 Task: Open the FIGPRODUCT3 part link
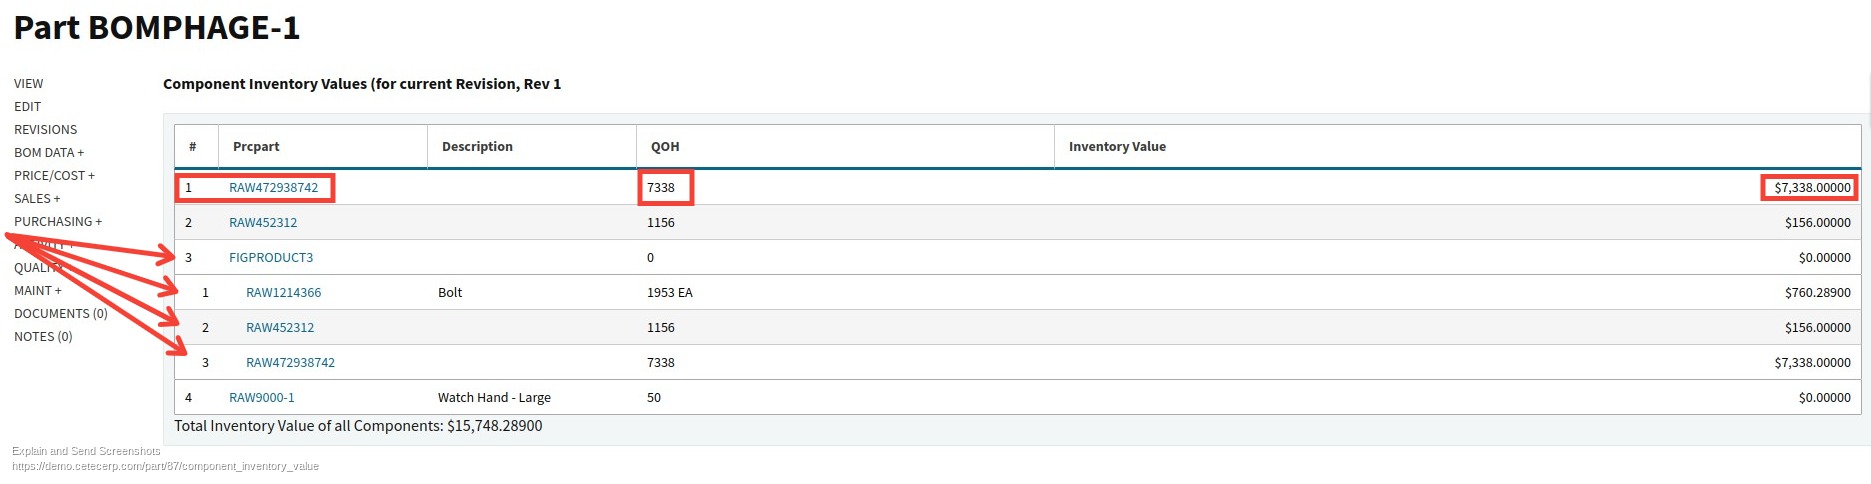point(271,258)
